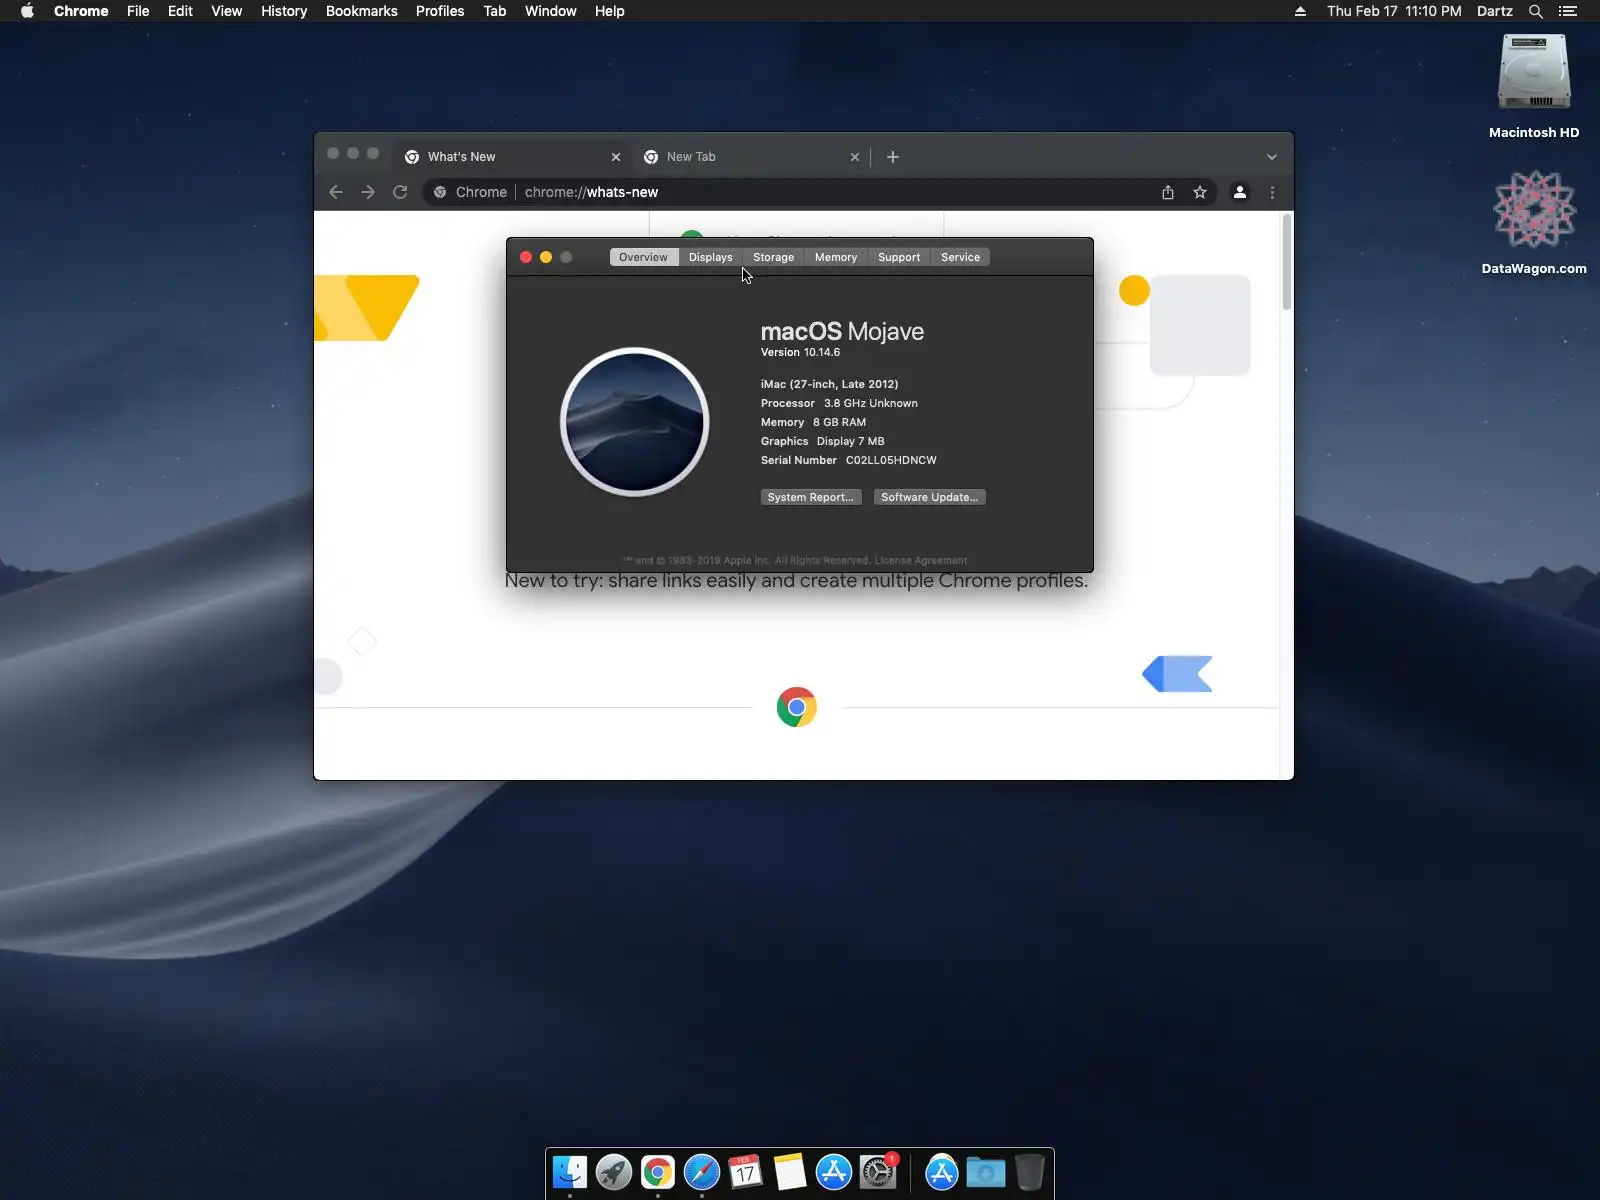The image size is (1600, 1200).
Task: Open the Storage tab in About This Mac
Action: [774, 257]
